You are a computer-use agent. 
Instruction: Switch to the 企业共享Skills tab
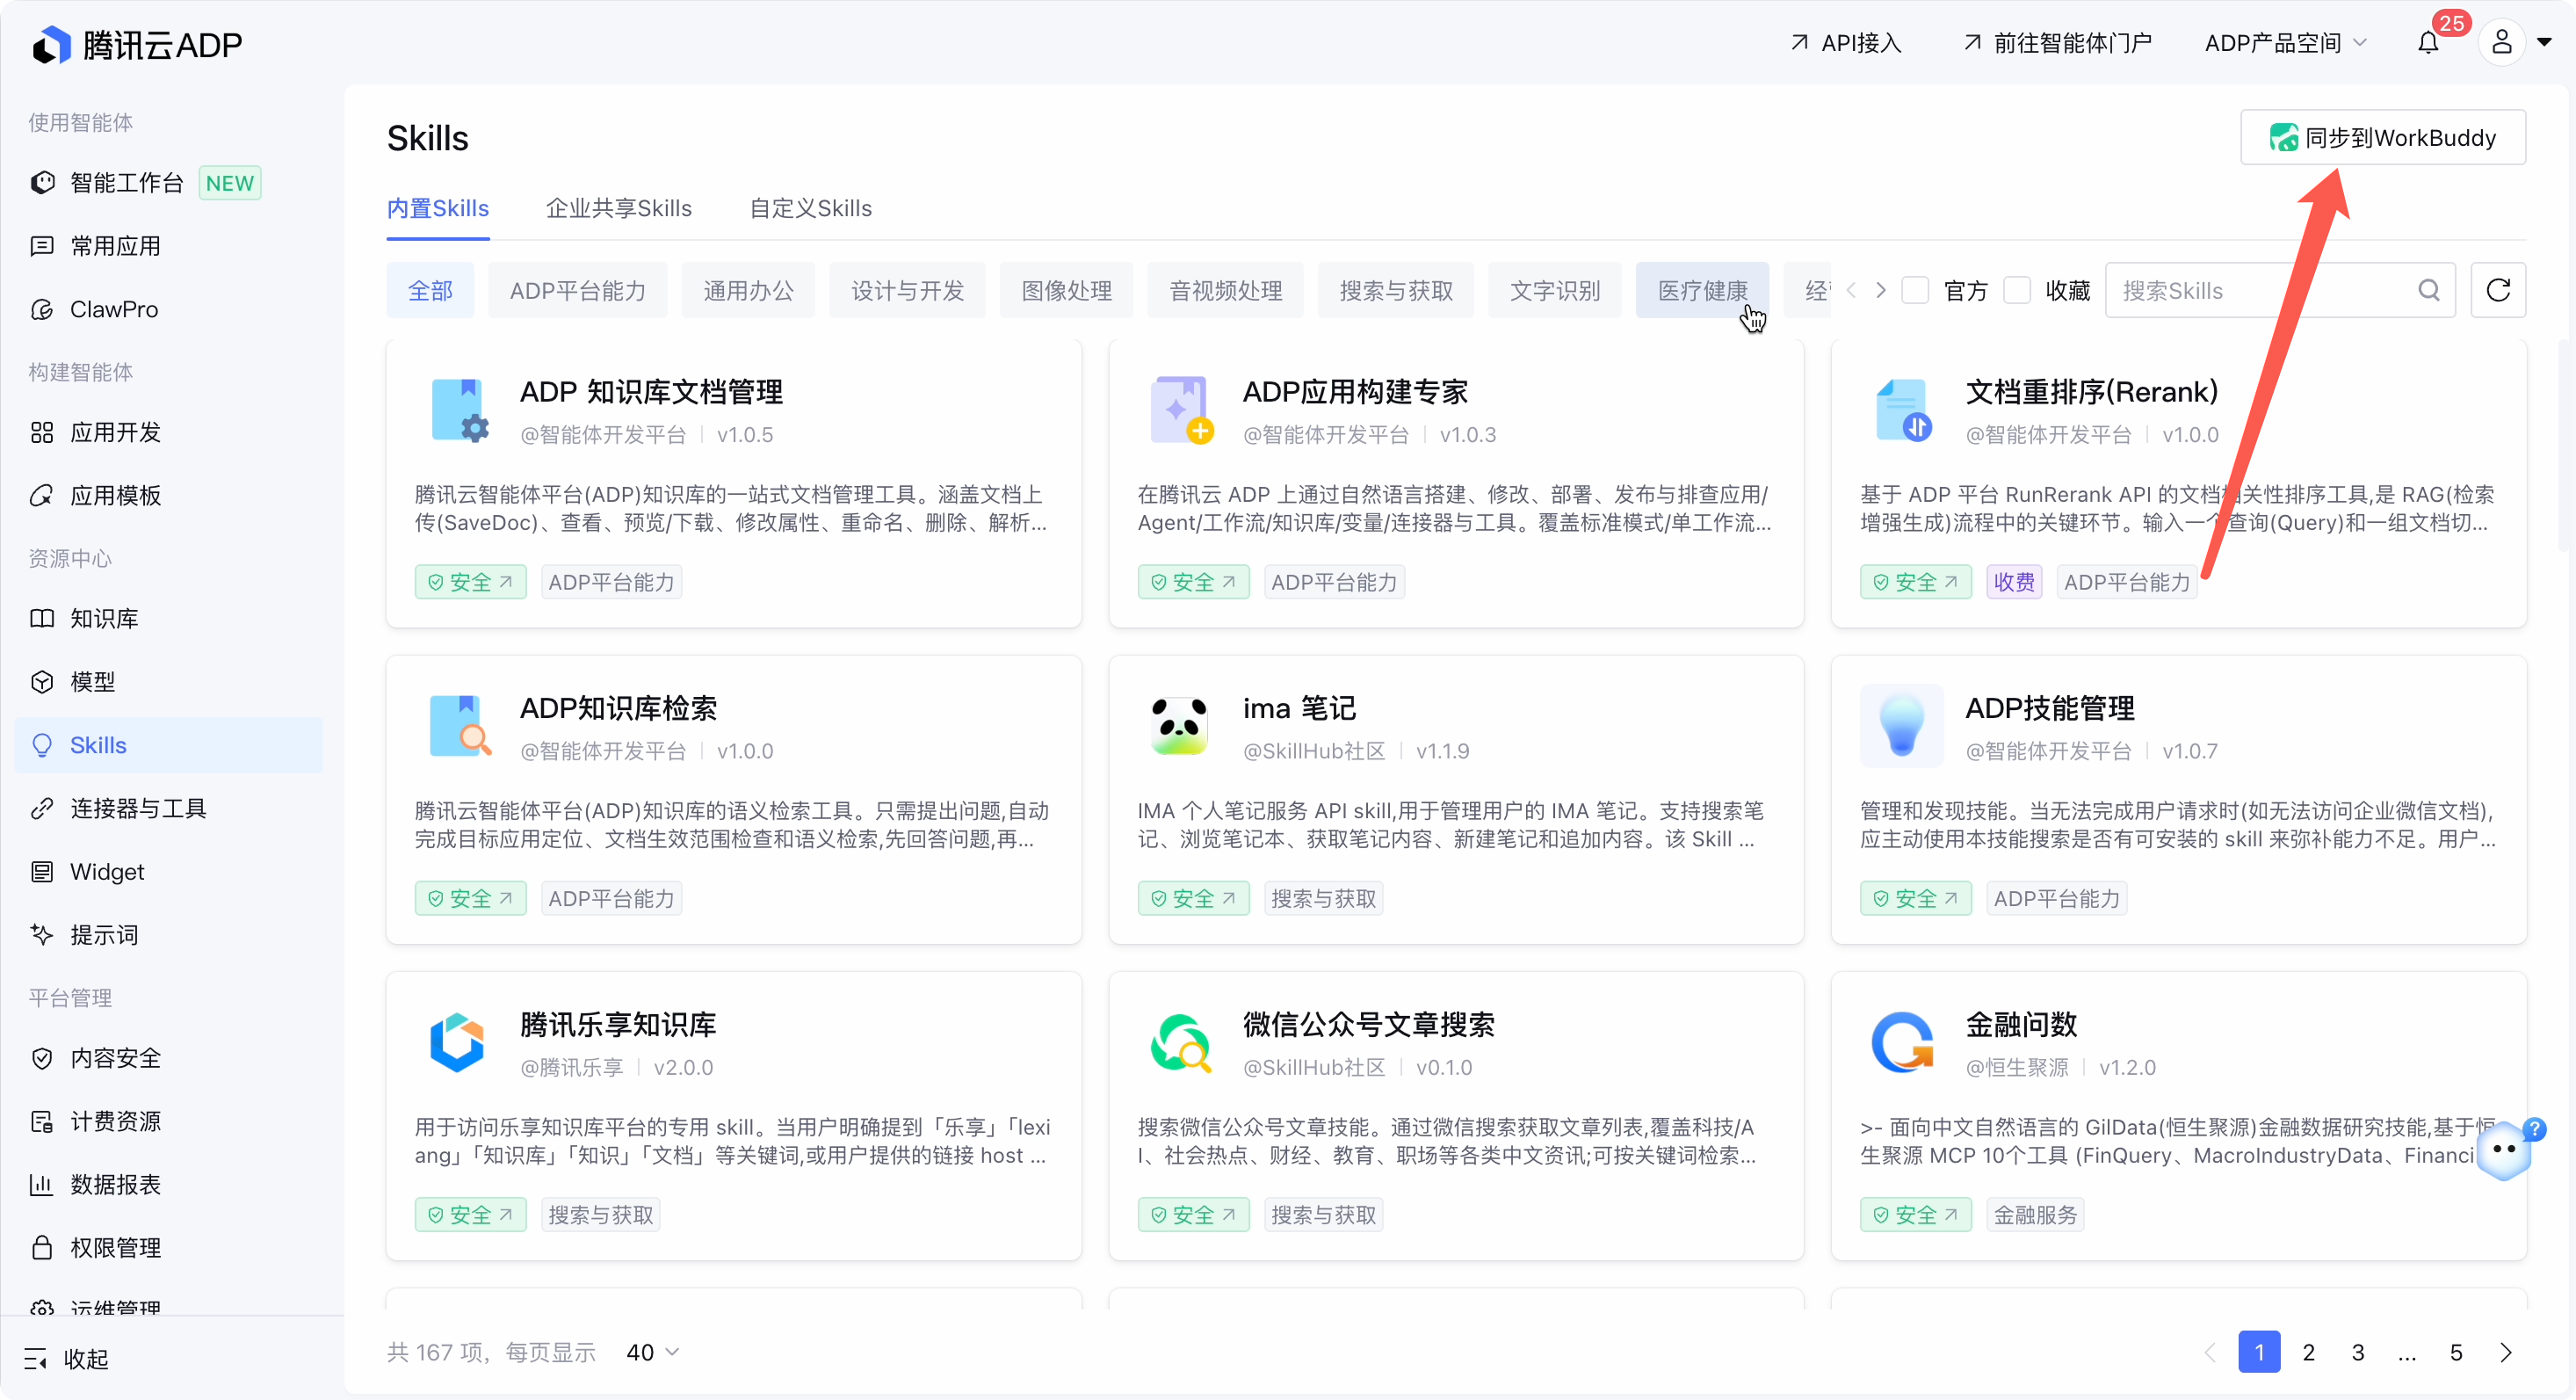pyautogui.click(x=619, y=208)
